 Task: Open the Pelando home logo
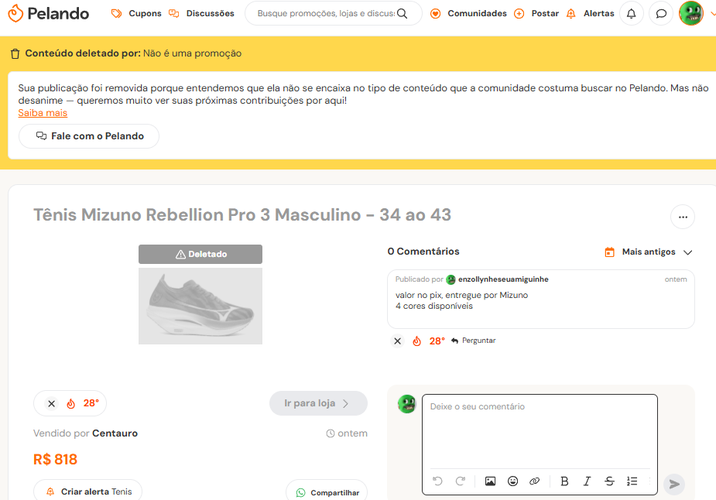coord(48,13)
